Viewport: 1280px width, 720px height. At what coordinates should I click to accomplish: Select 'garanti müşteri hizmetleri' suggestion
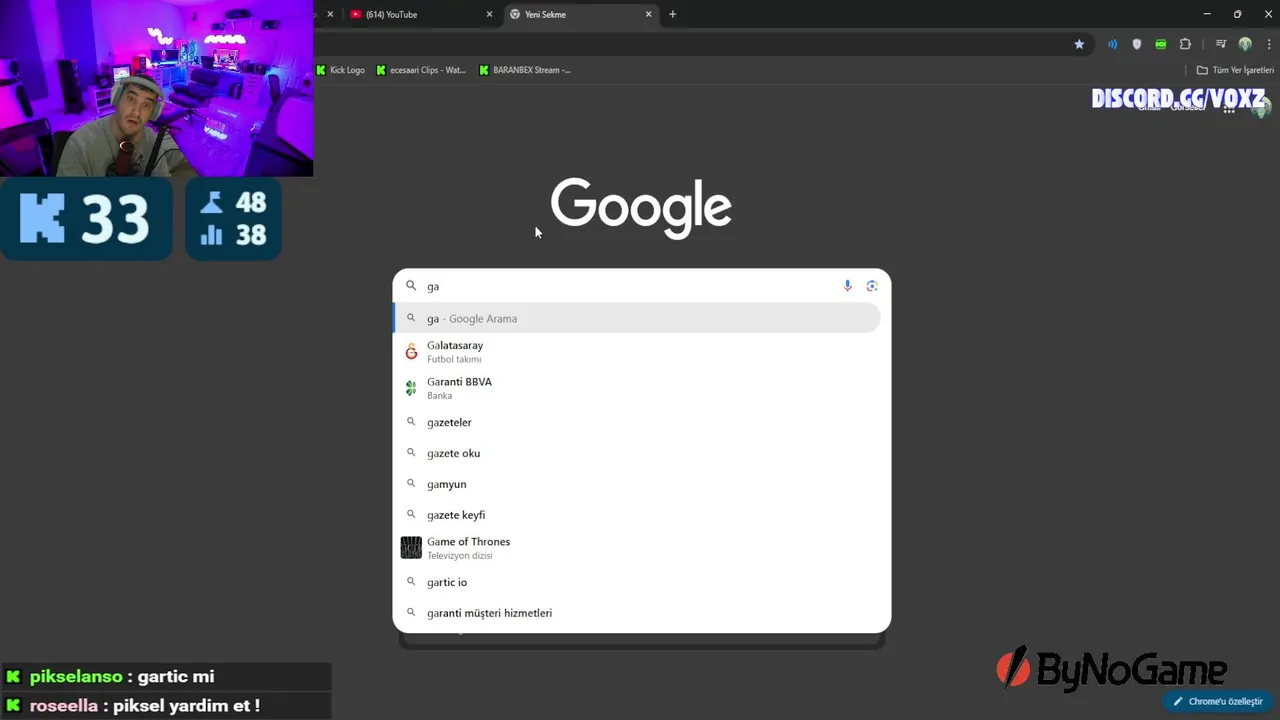click(x=637, y=613)
